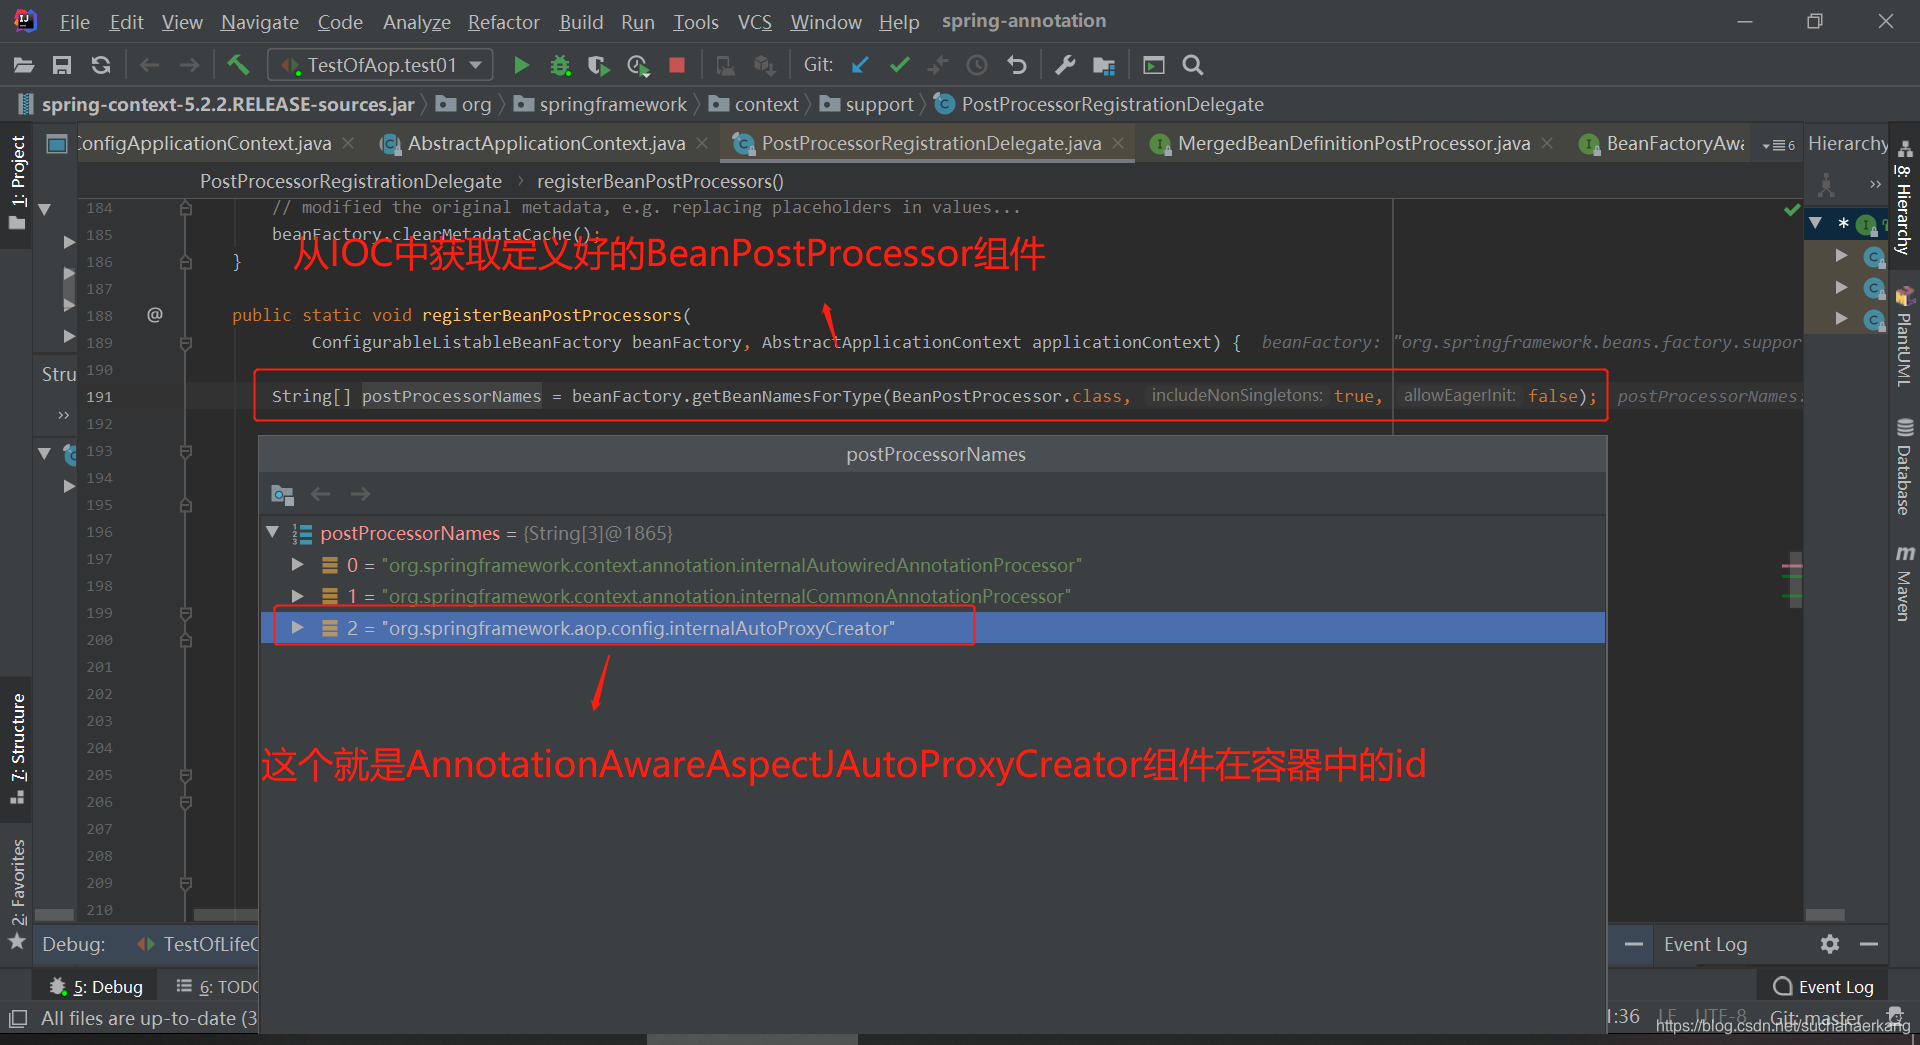Image resolution: width=1920 pixels, height=1045 pixels.
Task: Click the editor horizontal scrollbar thumb
Action: [x=225, y=915]
